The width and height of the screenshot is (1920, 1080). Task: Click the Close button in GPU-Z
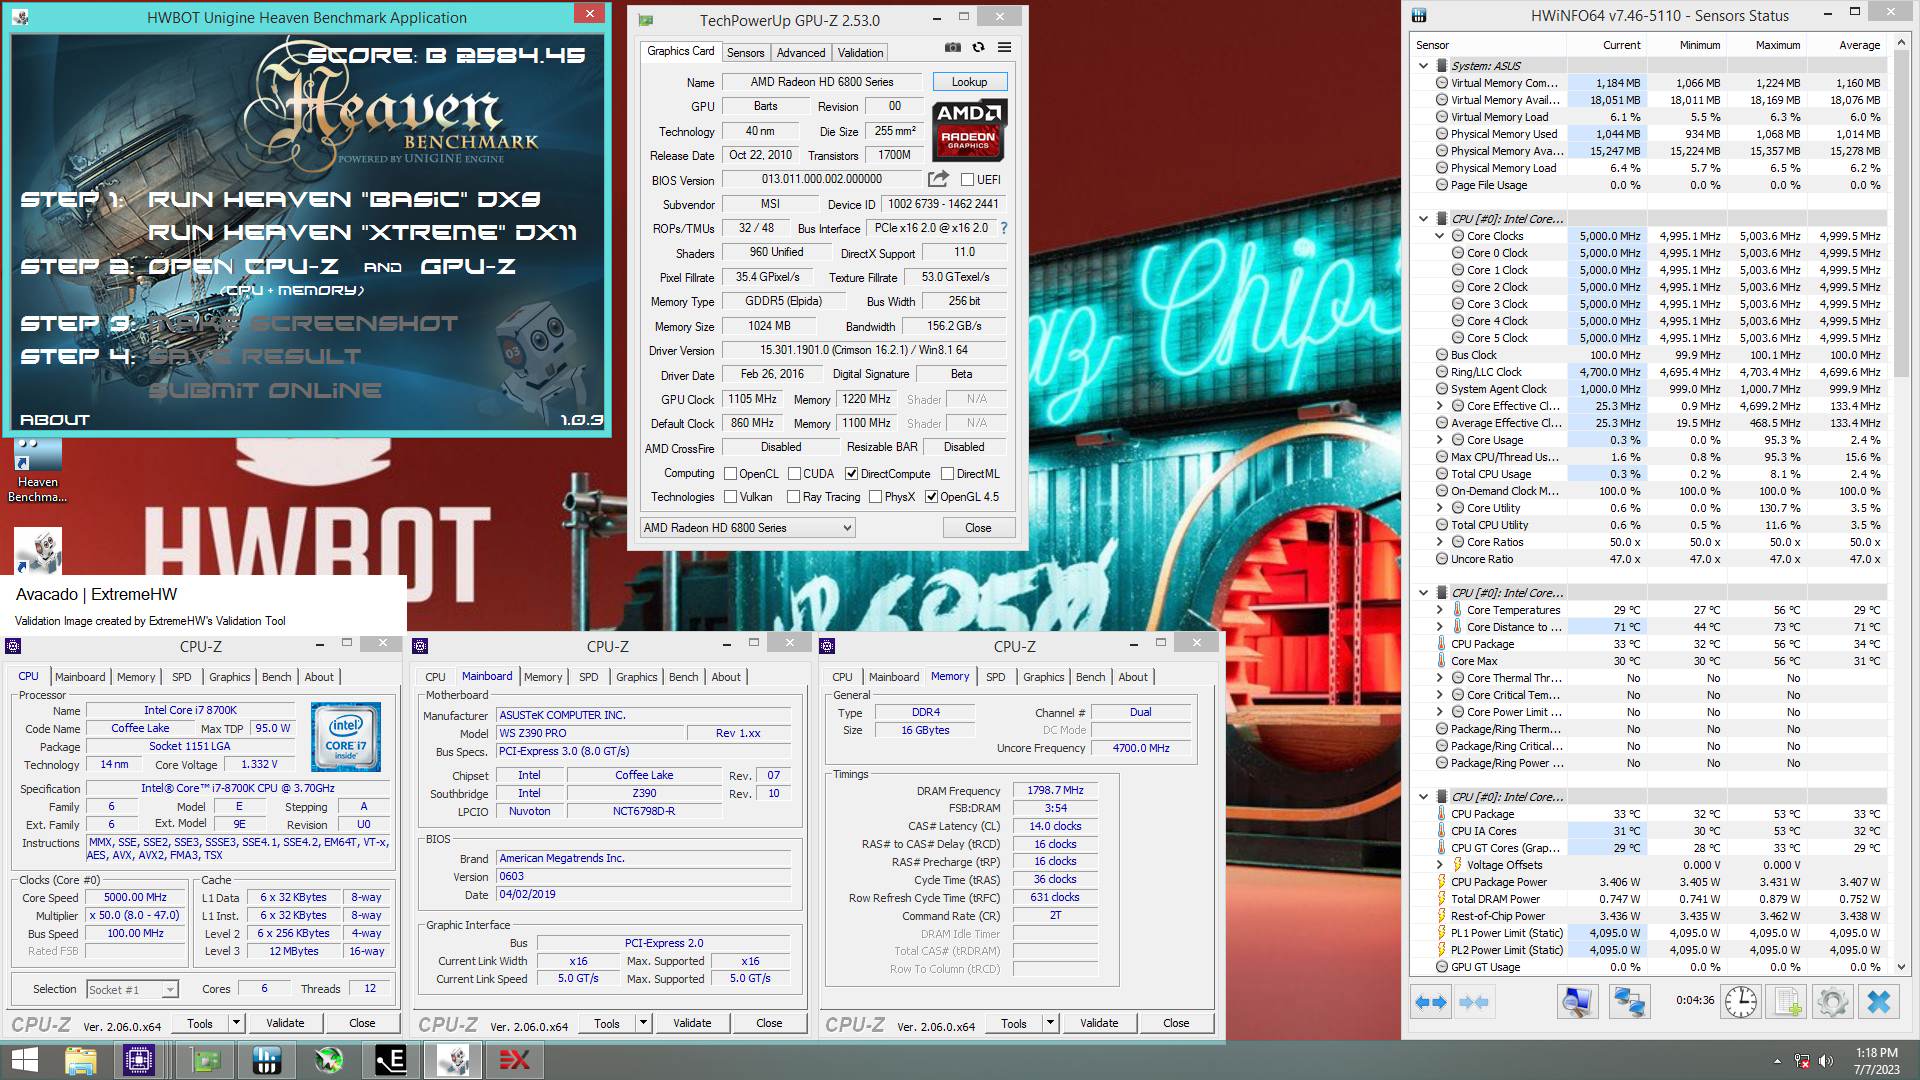click(978, 528)
